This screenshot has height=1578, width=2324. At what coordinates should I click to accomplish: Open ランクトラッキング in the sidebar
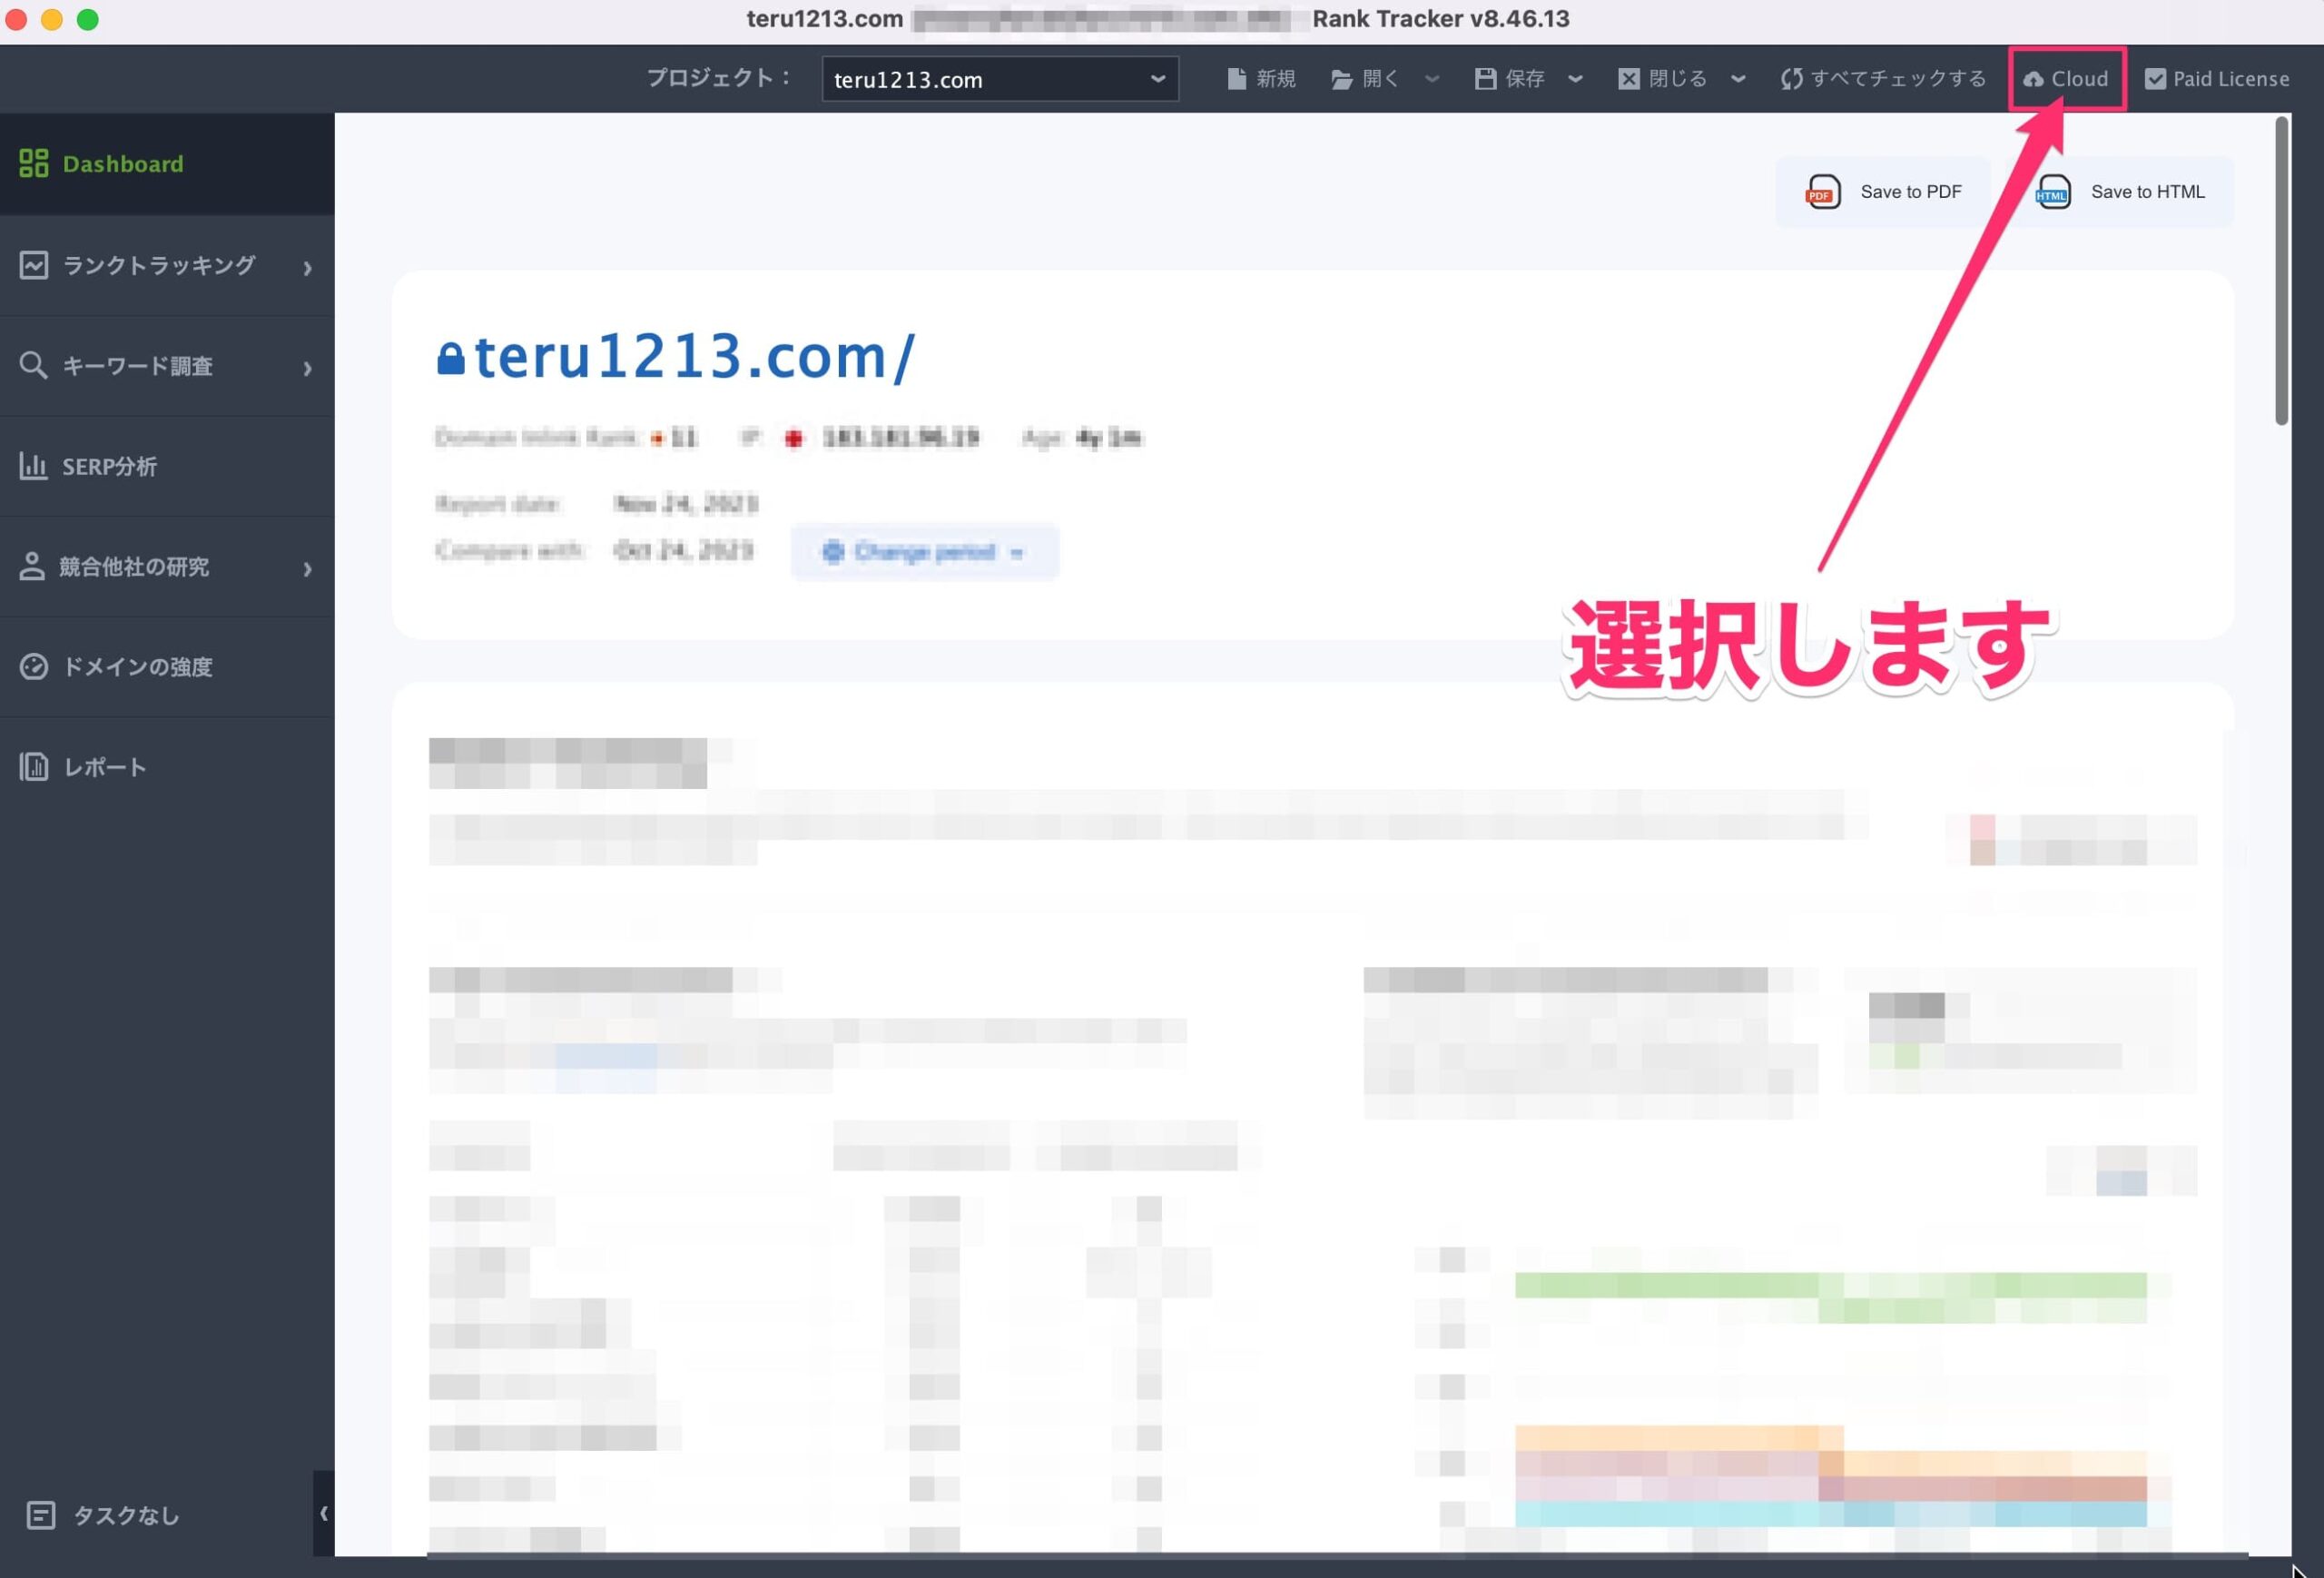point(167,266)
